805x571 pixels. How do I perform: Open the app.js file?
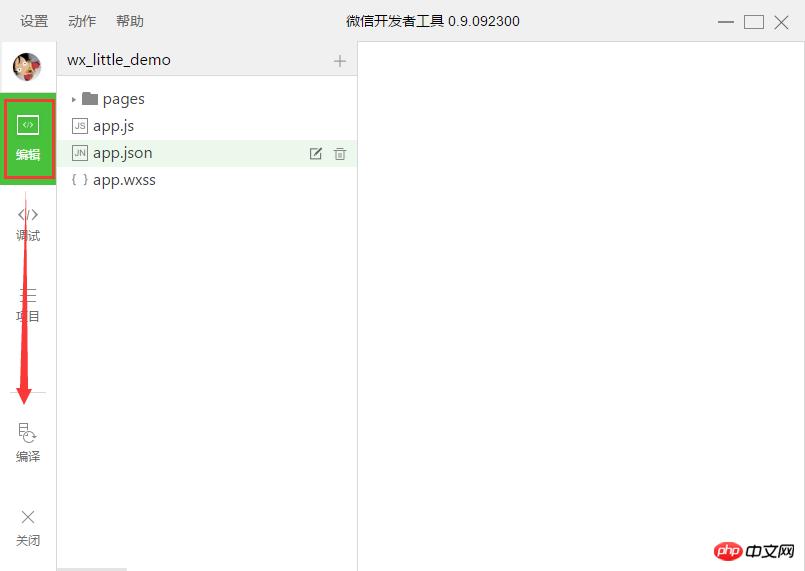[113, 126]
